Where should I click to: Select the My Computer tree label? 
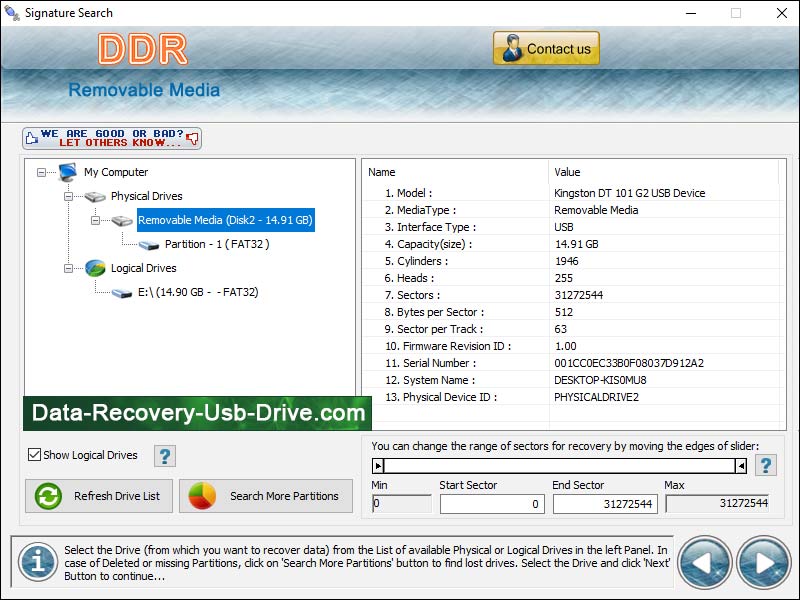click(x=116, y=172)
